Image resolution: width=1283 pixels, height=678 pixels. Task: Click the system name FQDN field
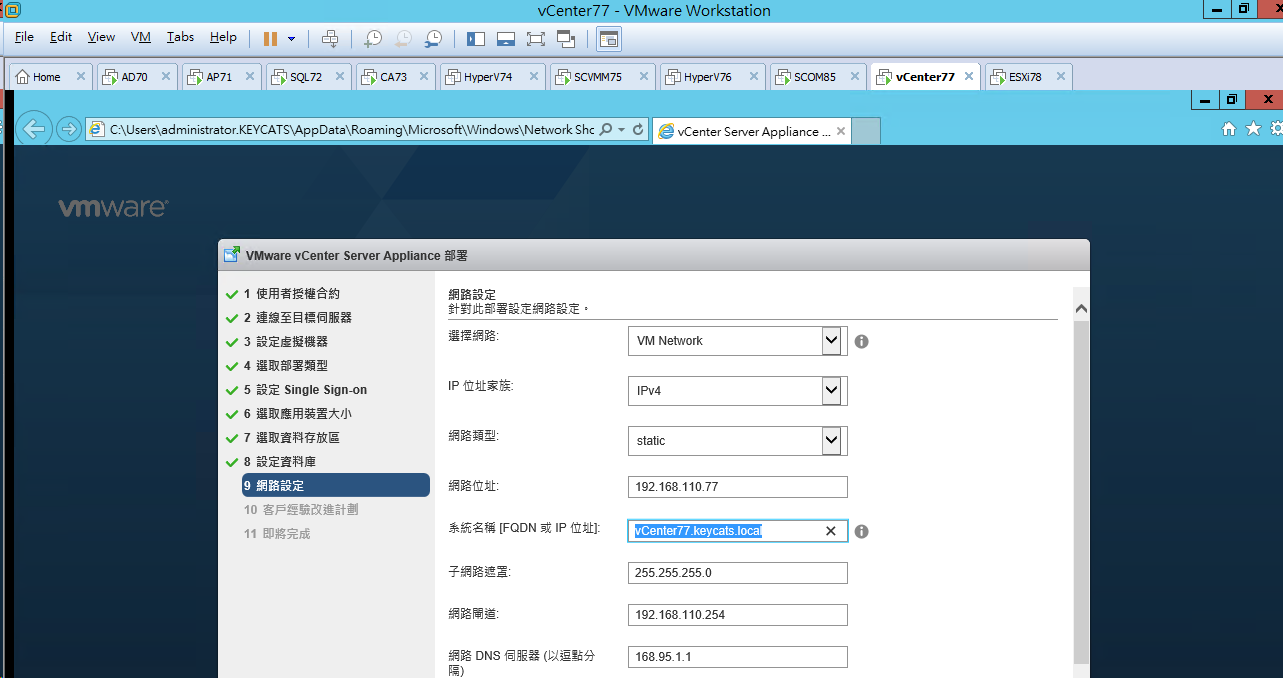click(x=738, y=531)
